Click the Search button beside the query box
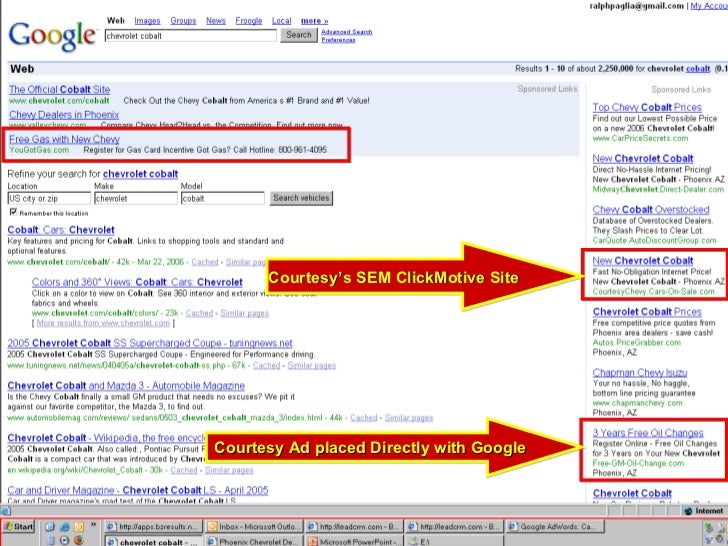The height and width of the screenshot is (546, 728). pyautogui.click(x=299, y=35)
